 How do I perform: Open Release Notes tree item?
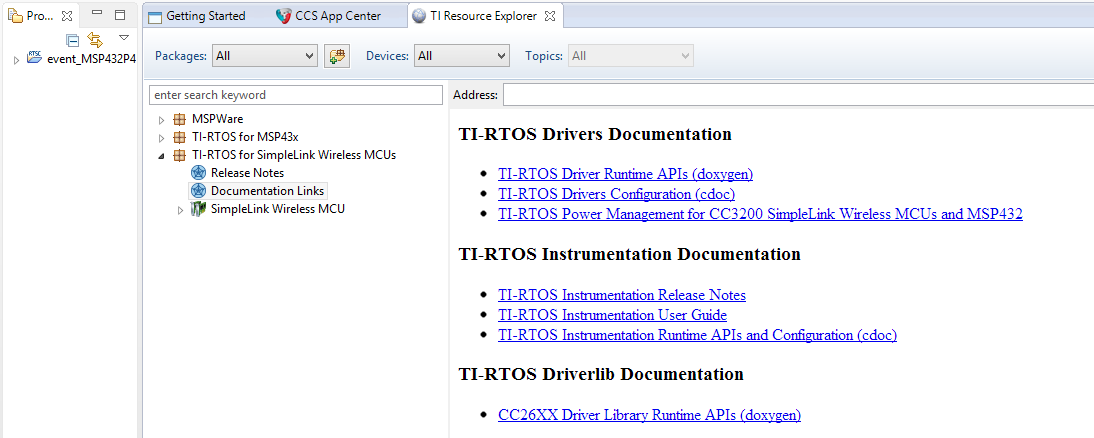click(x=248, y=172)
